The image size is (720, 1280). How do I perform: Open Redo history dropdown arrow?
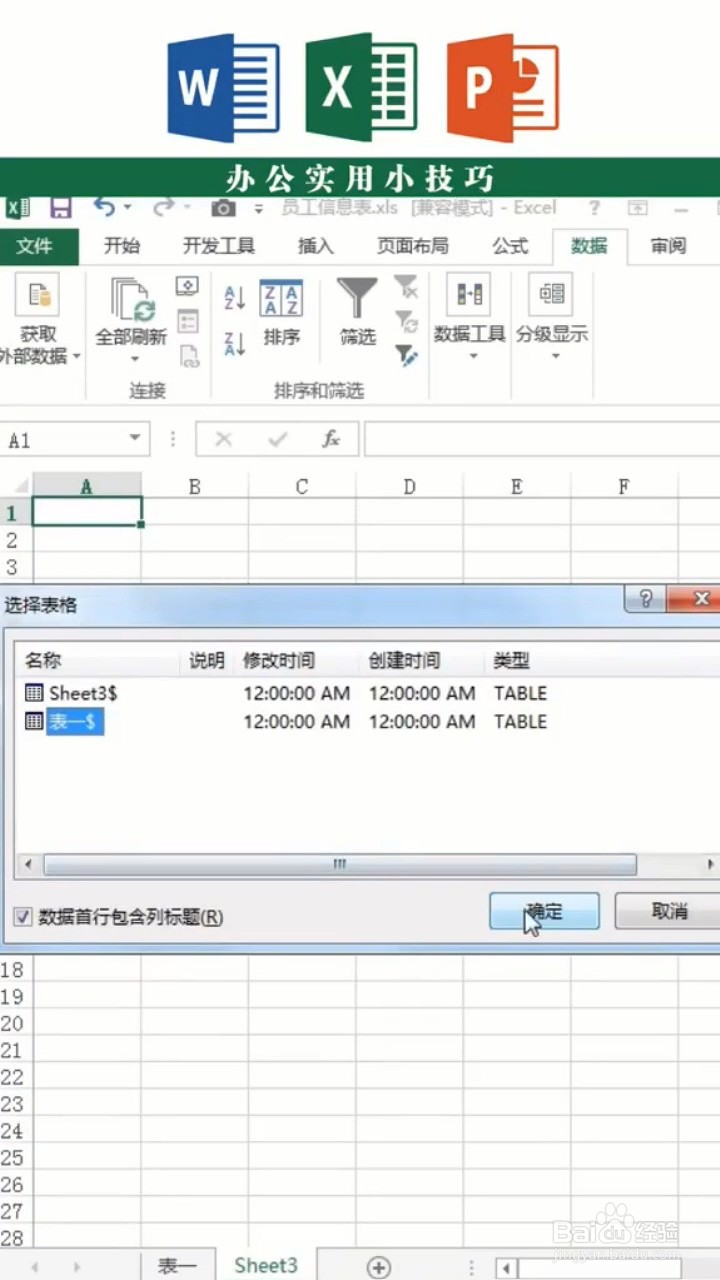188,208
